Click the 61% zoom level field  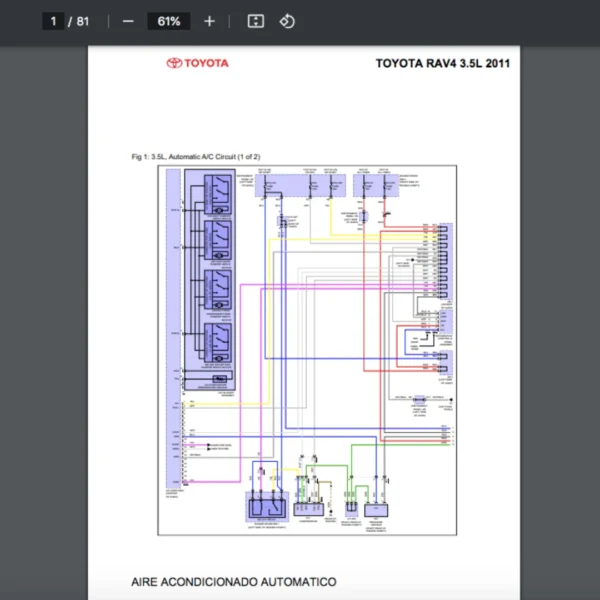click(x=168, y=21)
